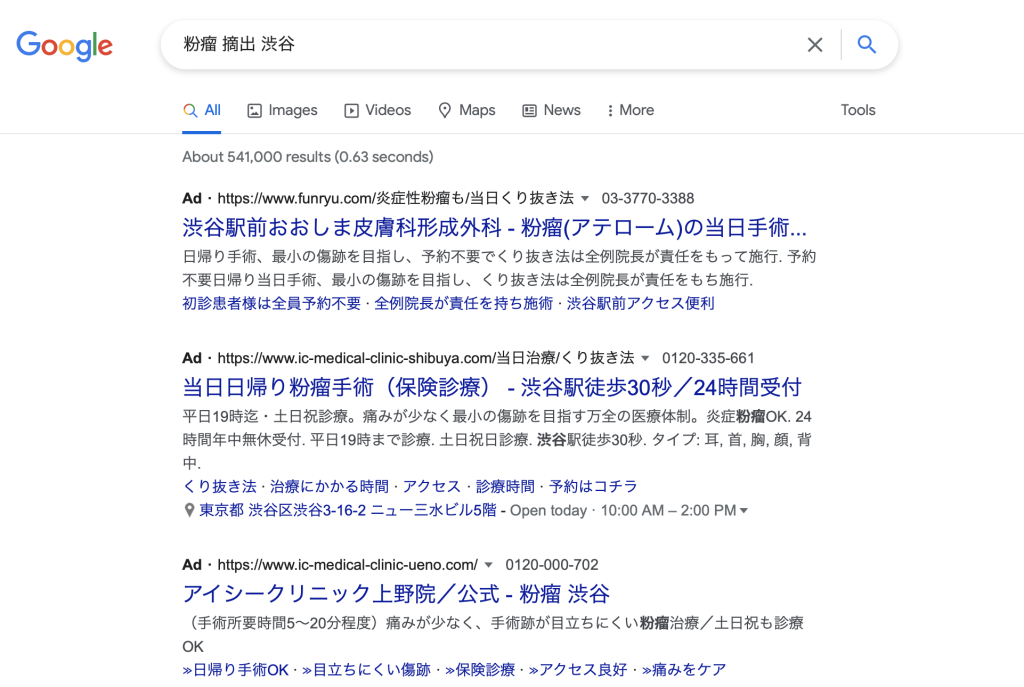1024x687 pixels.
Task: Clear the search box with the X icon
Action: click(x=814, y=44)
